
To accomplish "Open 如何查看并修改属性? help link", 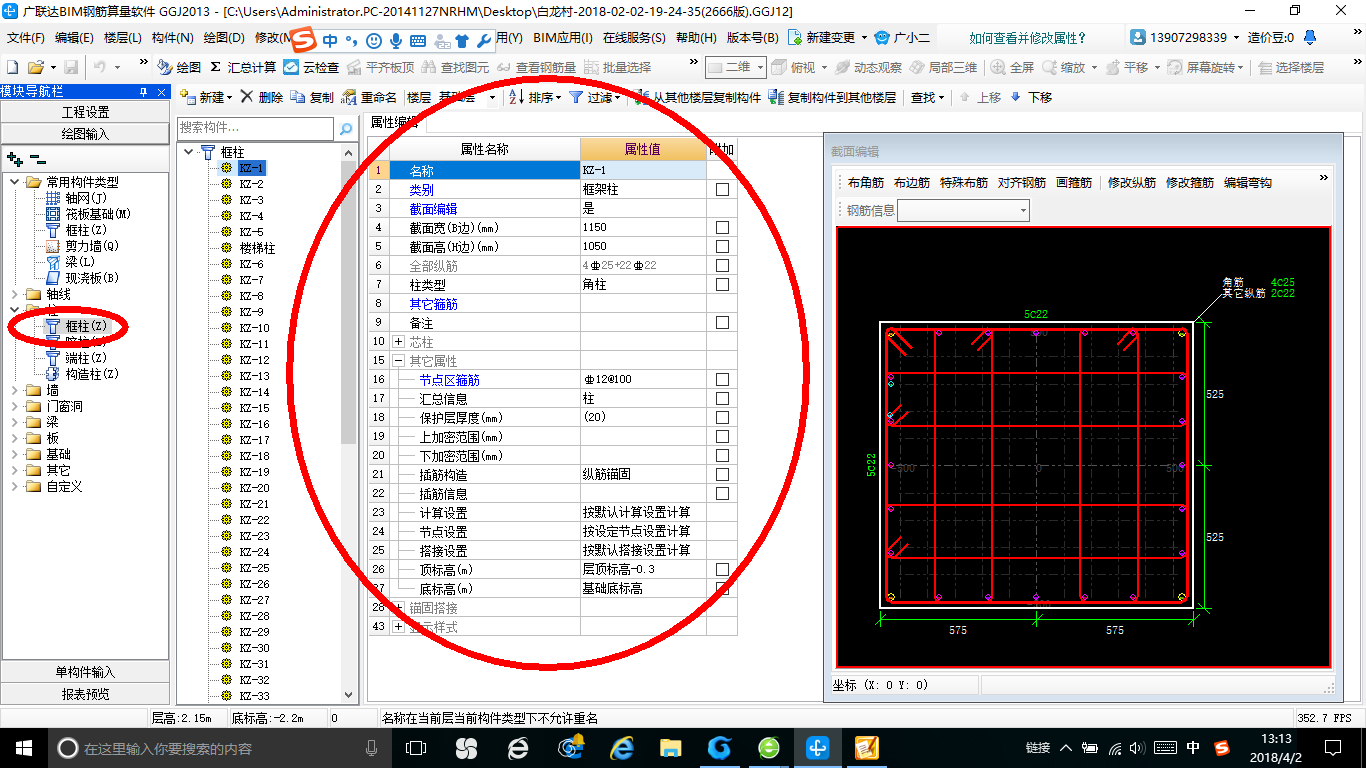I will (x=1028, y=38).
